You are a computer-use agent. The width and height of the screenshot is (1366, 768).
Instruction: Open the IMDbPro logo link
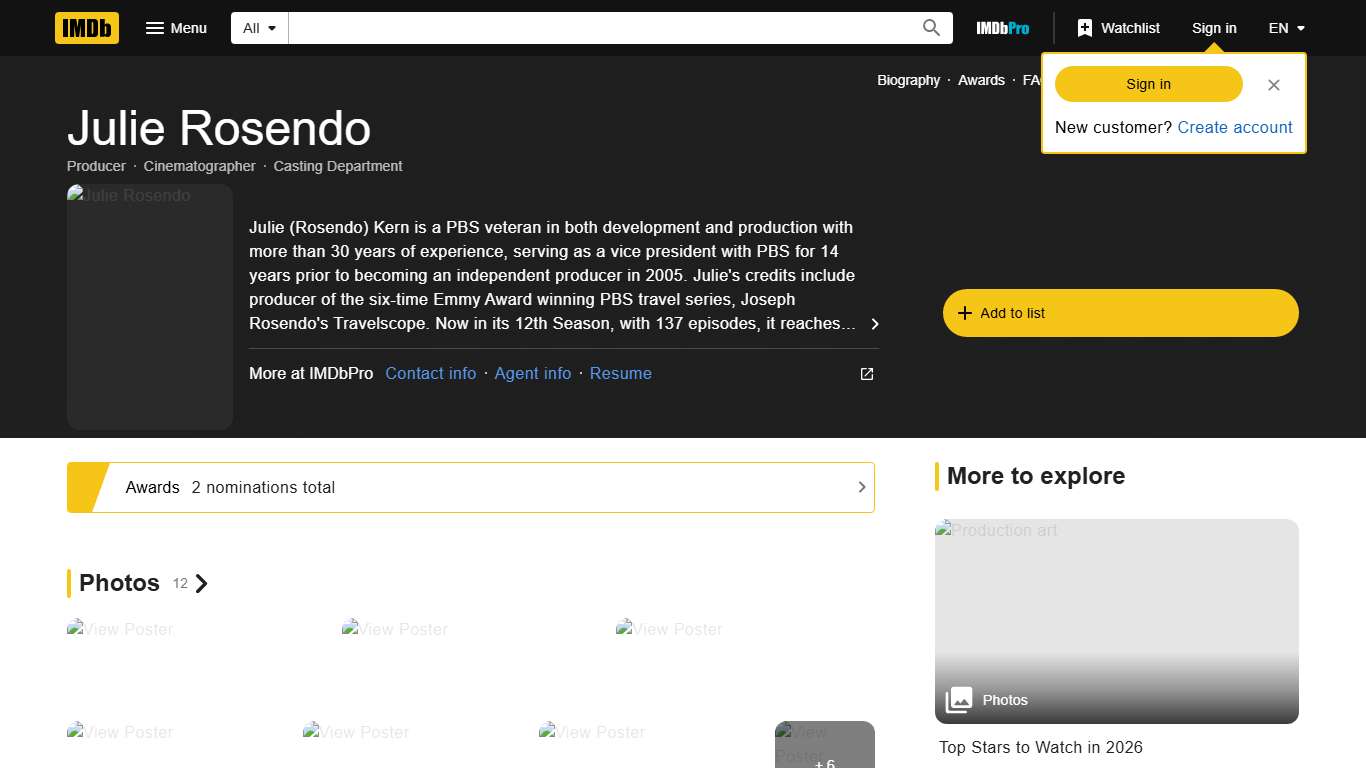pyautogui.click(x=1002, y=28)
